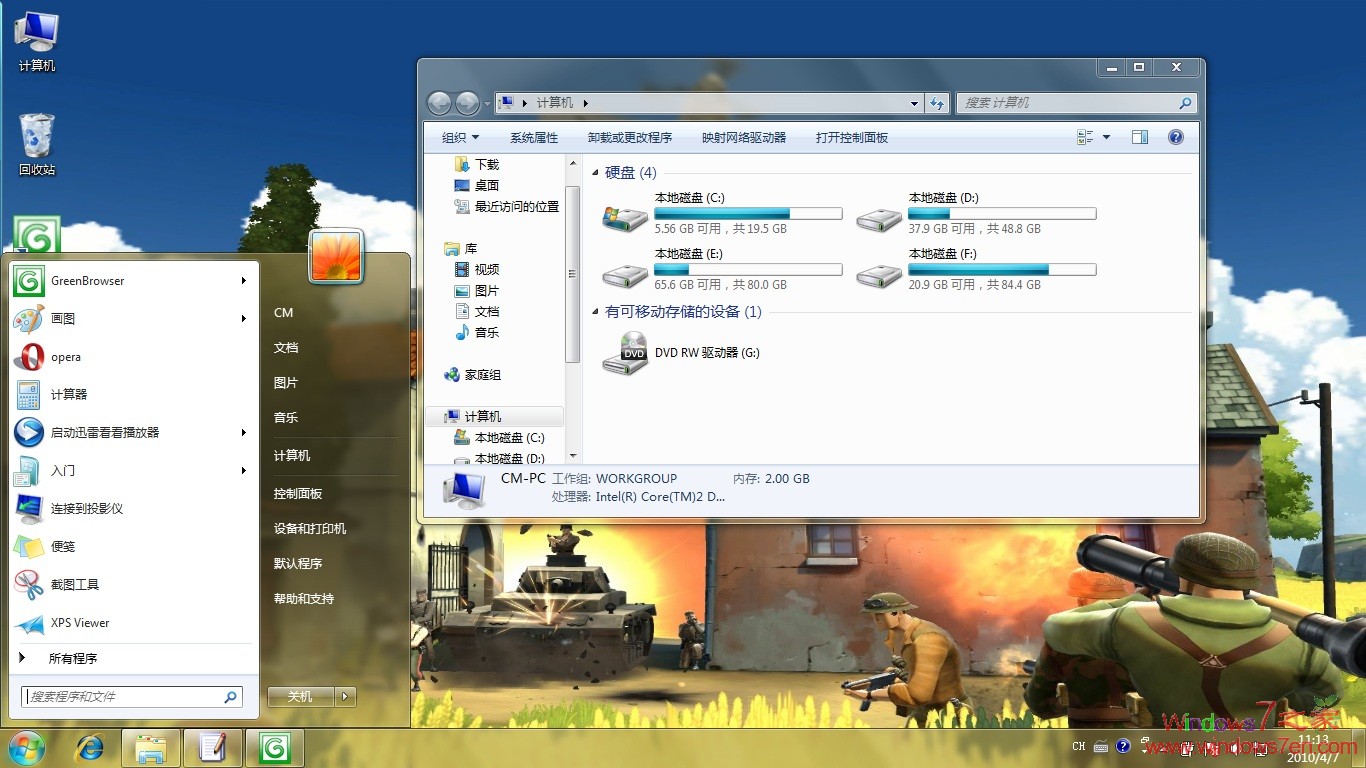Expand 入门 submenu arrow
1366x768 pixels.
243,471
